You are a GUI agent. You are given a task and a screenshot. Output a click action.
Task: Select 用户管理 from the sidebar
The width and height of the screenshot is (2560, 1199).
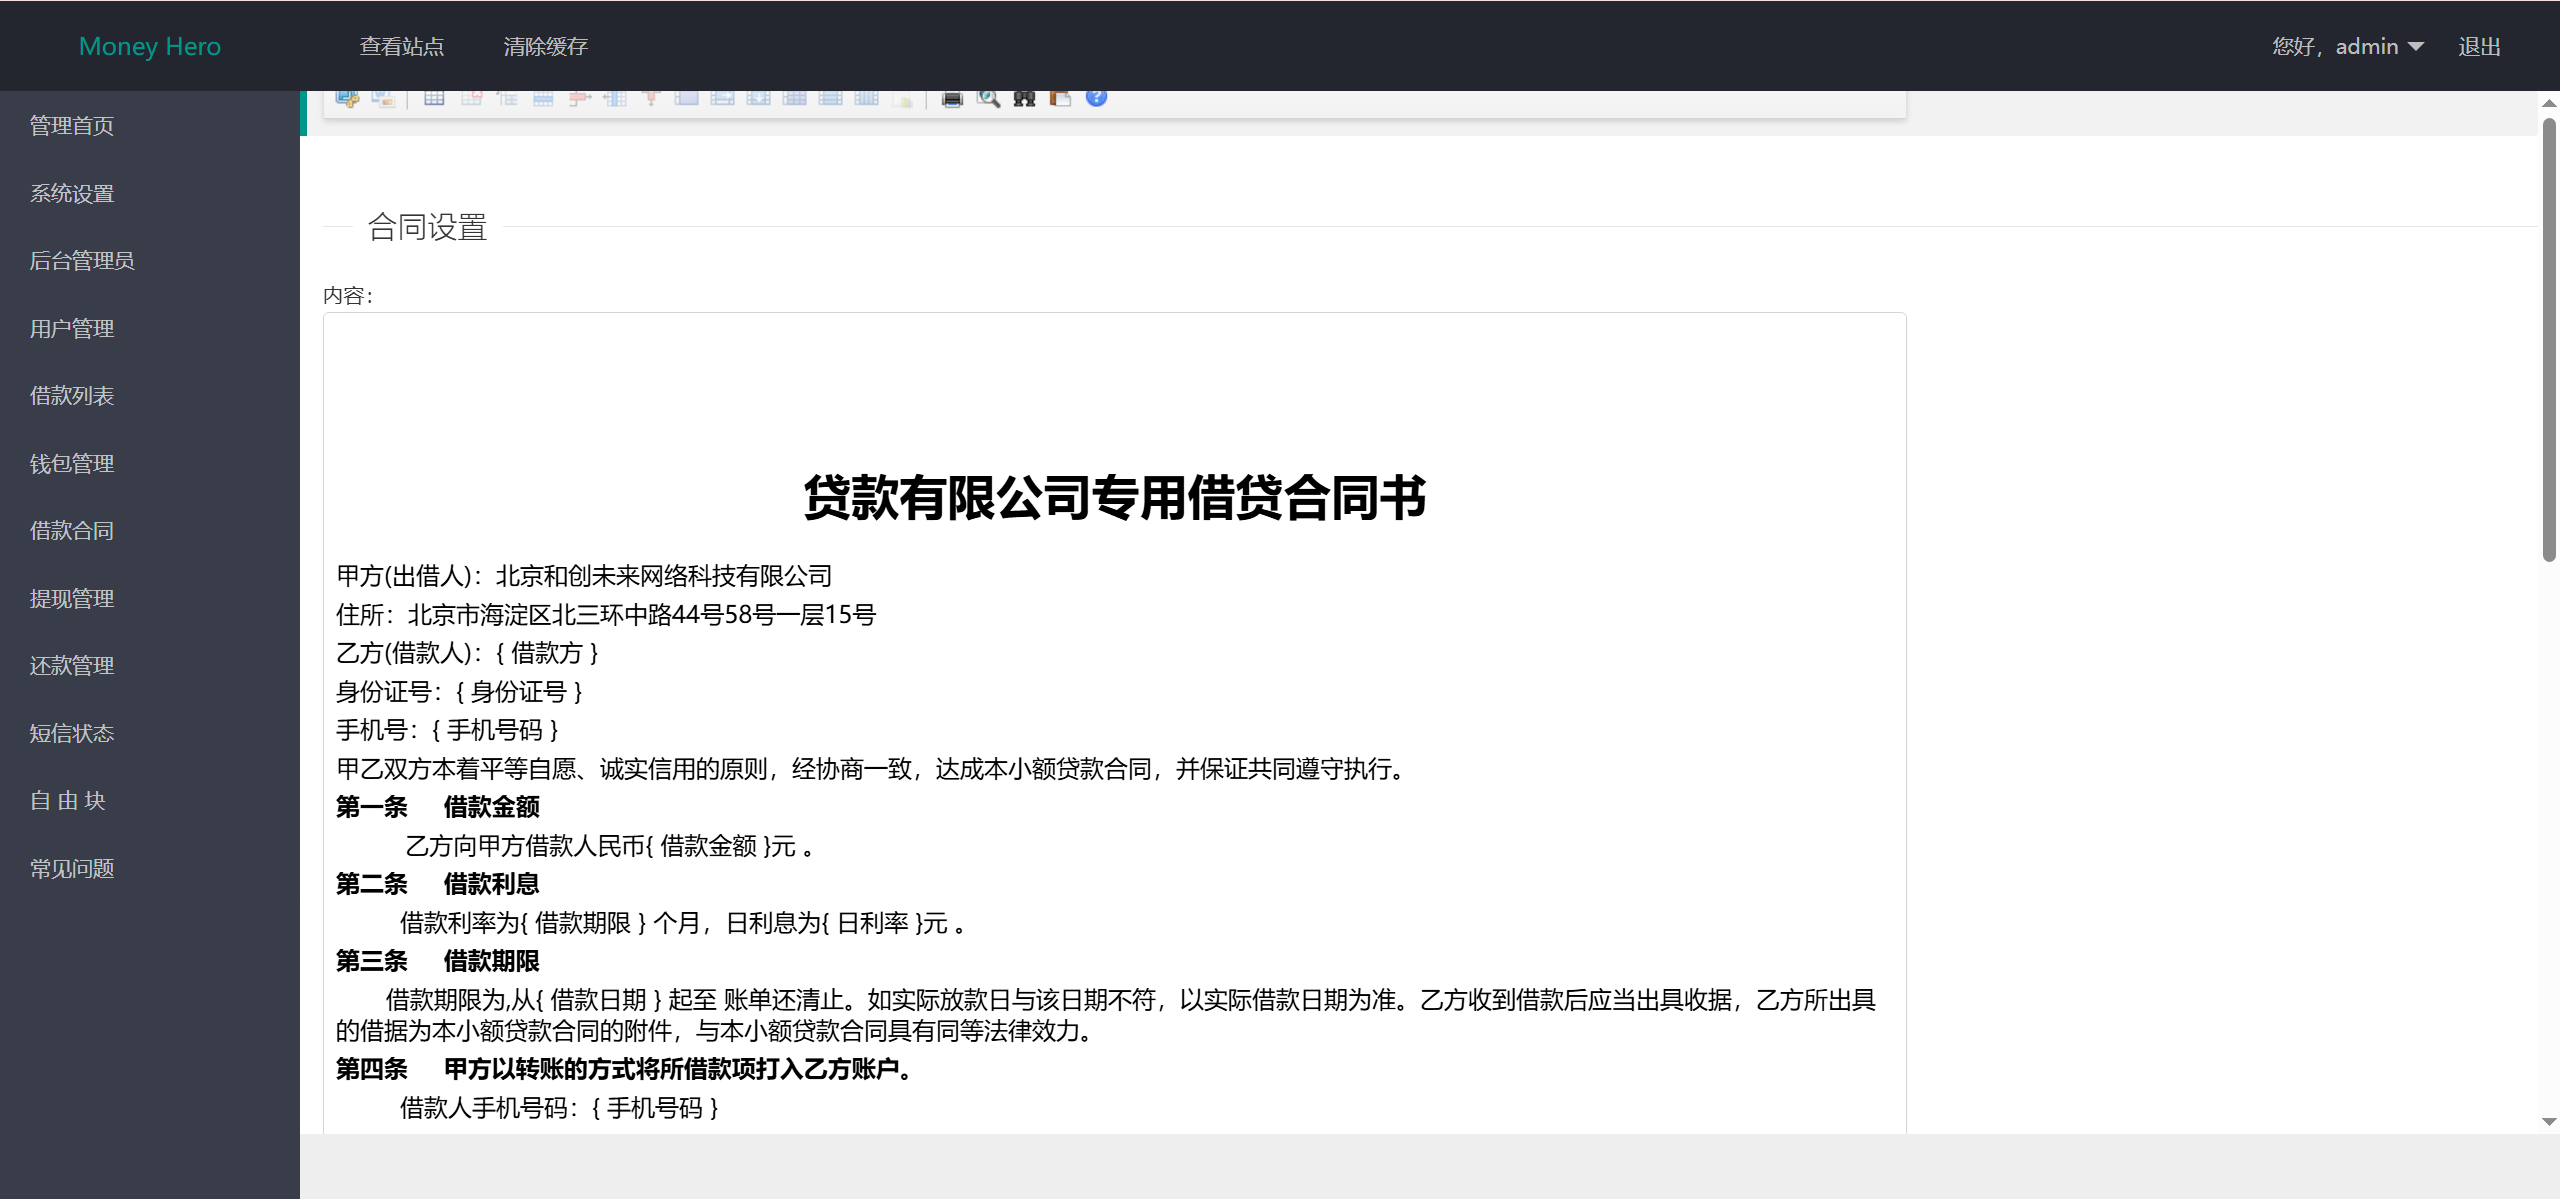72,329
